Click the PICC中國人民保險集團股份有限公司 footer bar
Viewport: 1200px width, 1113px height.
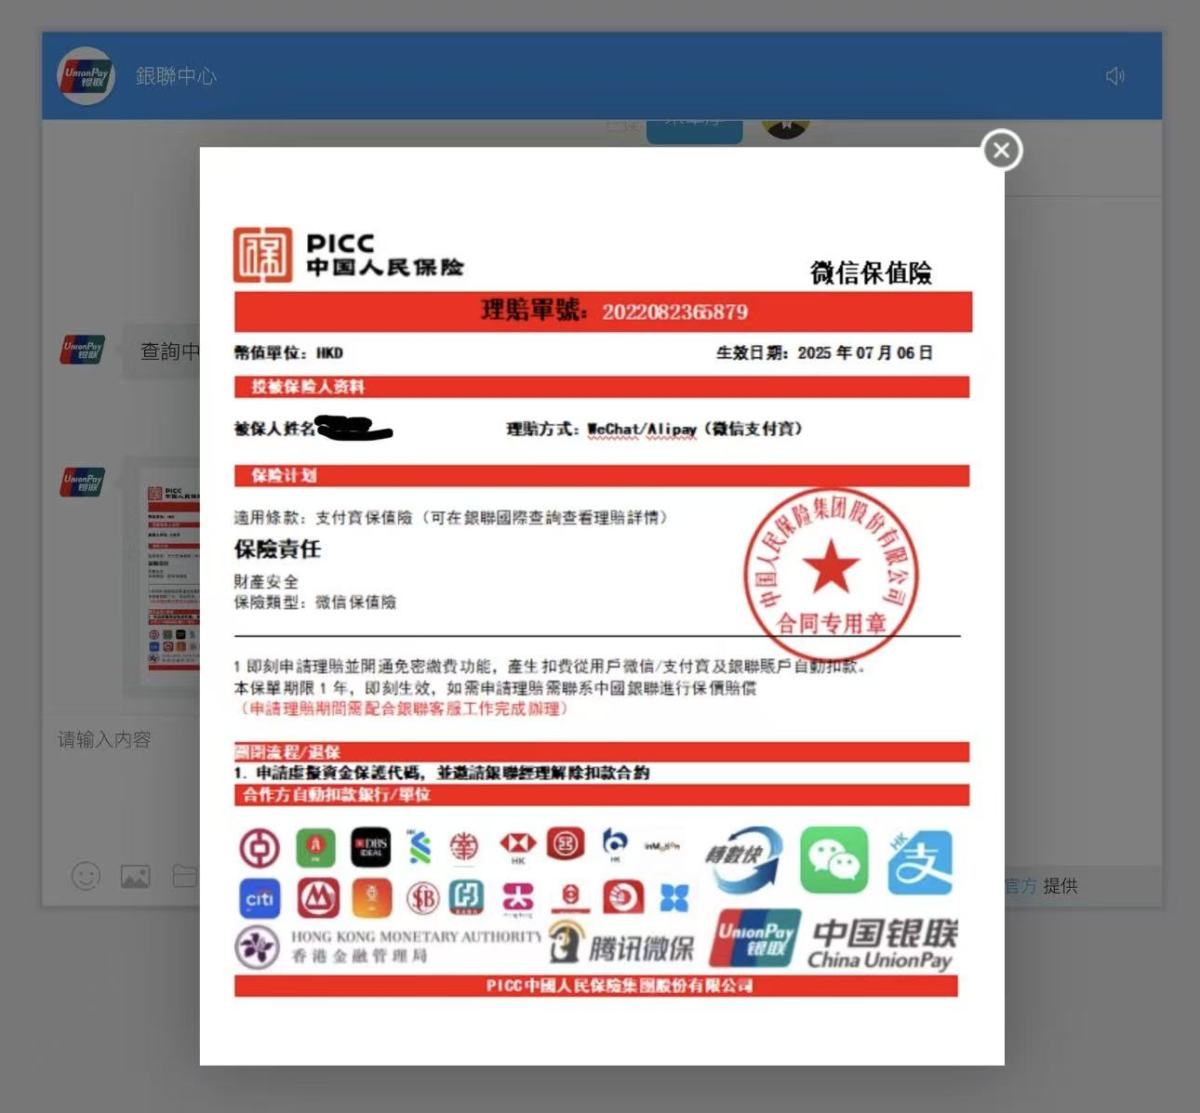597,986
